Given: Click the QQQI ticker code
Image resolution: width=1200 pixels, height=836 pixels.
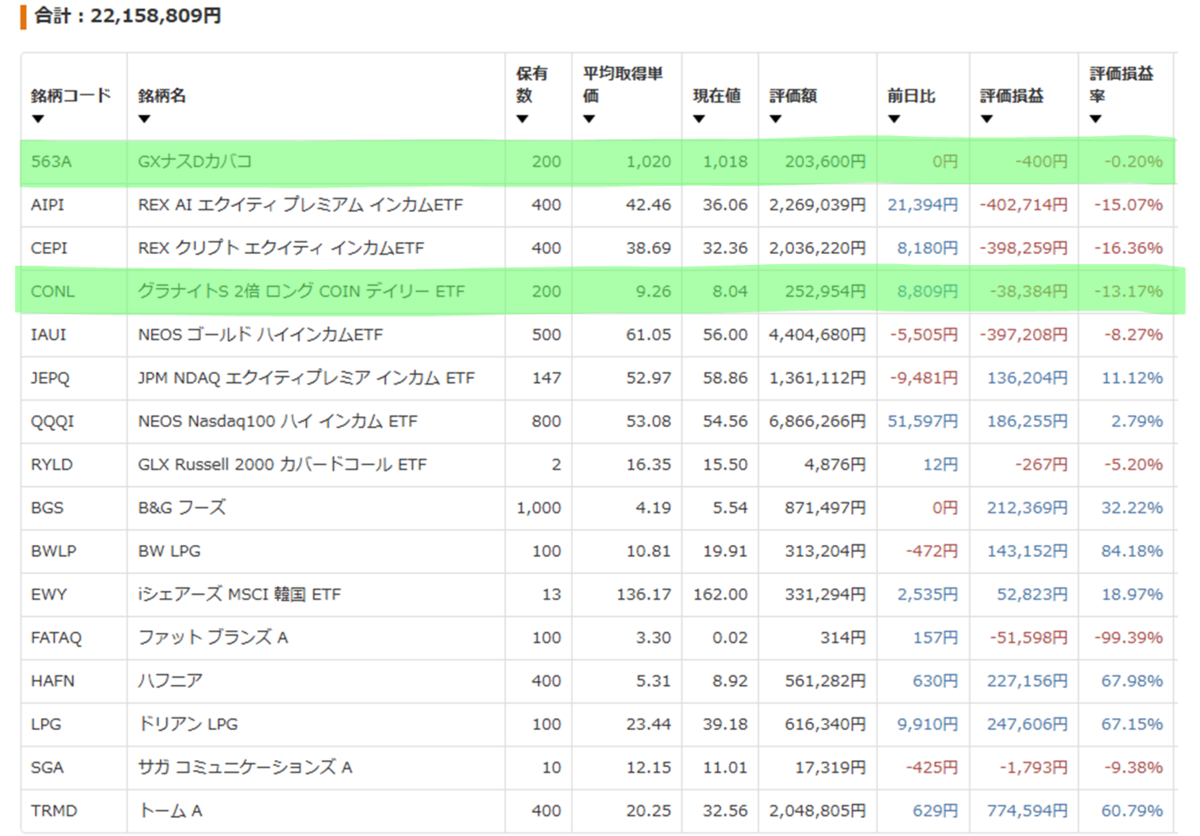Looking at the screenshot, I should (x=52, y=421).
